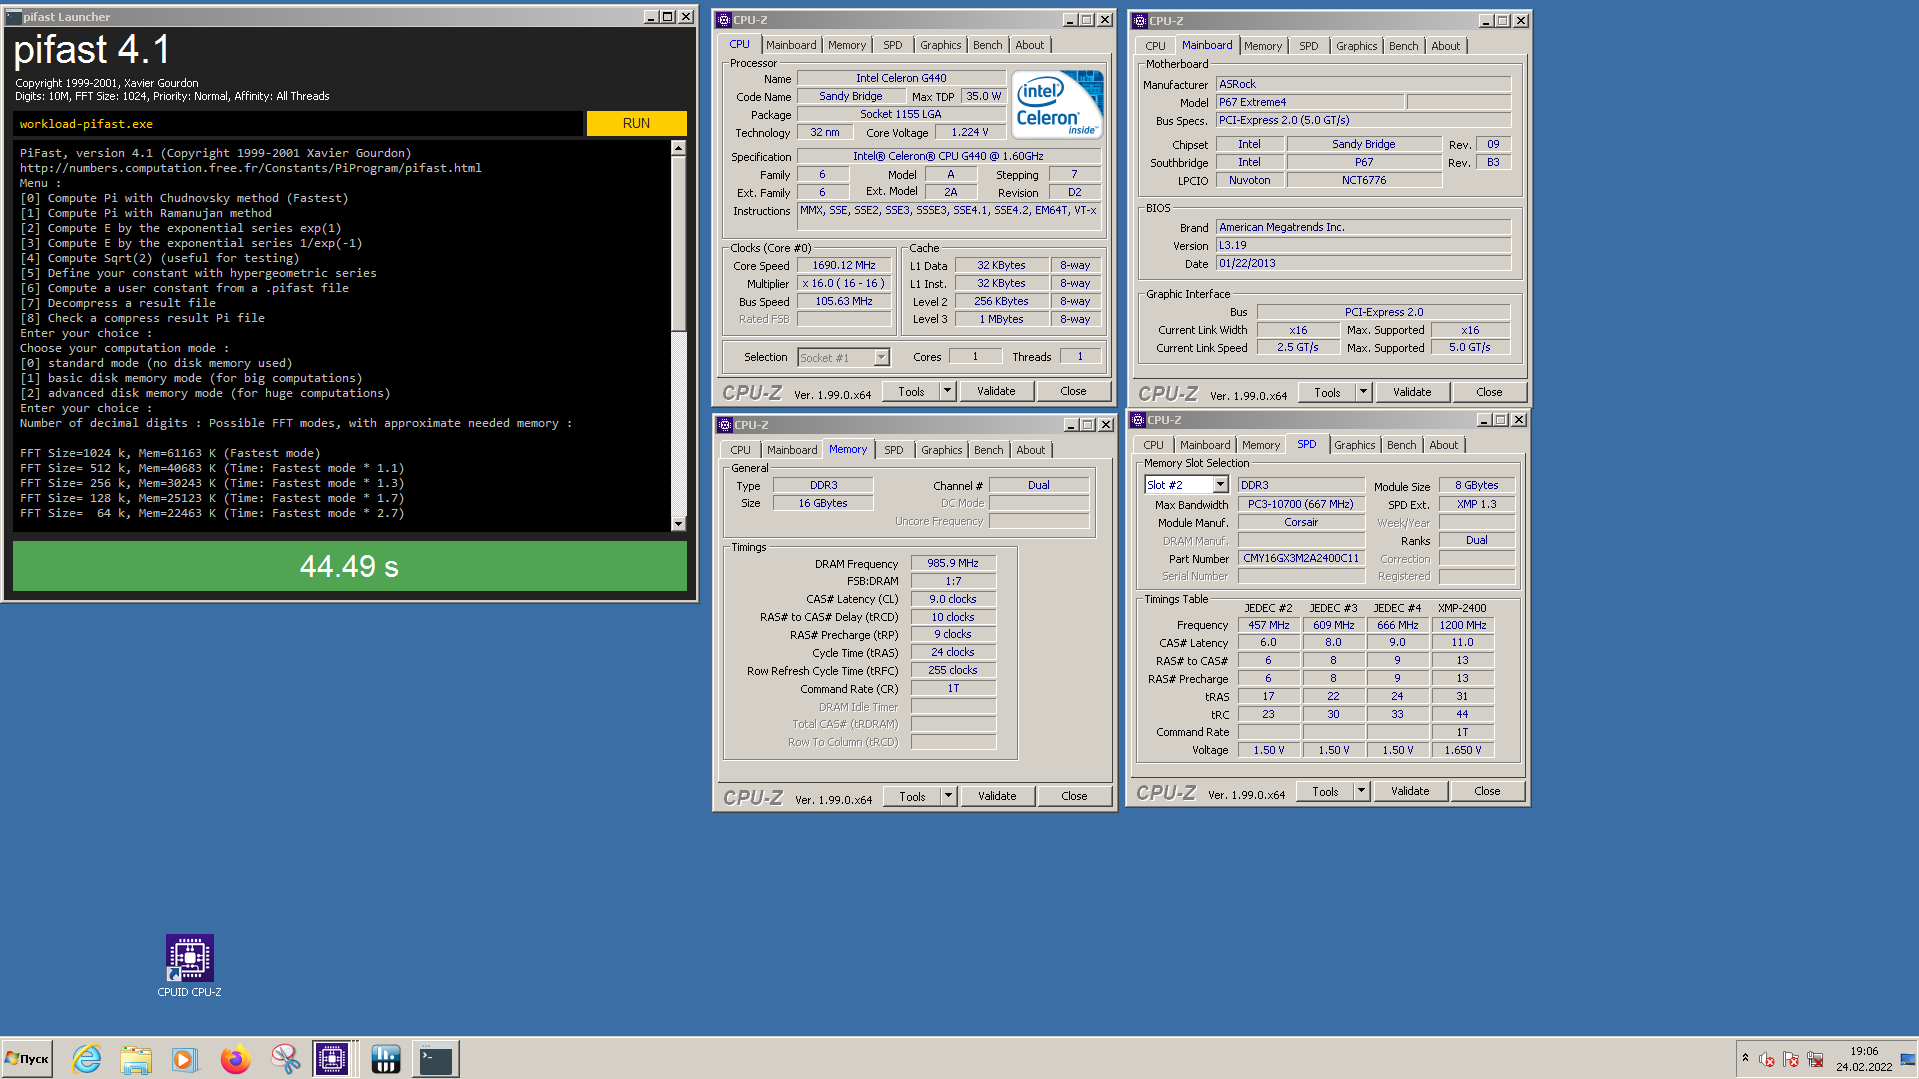Viewport: 1919px width, 1079px height.
Task: Click the Multiplier x 16.0 field
Action: click(844, 283)
